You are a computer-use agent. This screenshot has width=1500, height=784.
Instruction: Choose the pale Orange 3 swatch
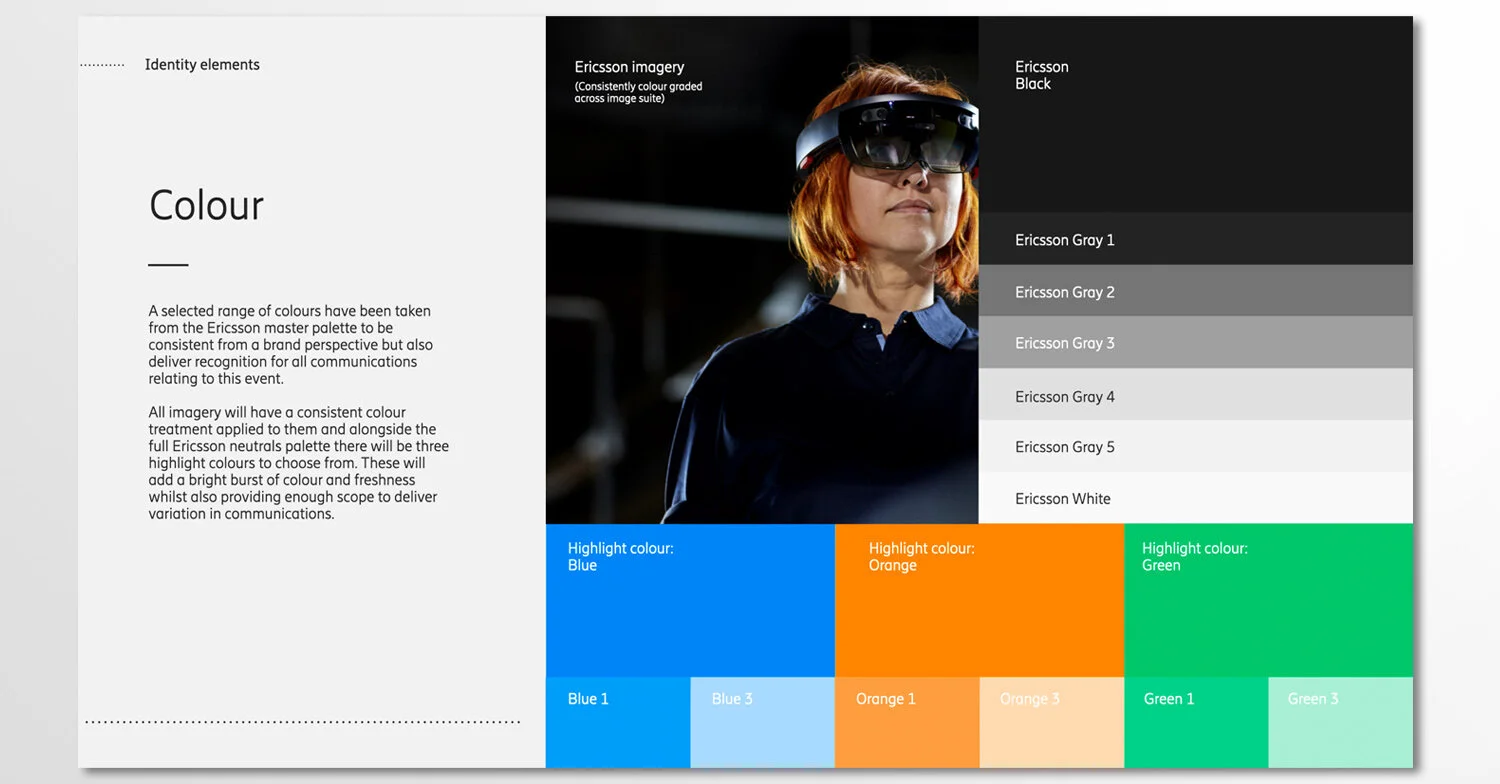click(x=1051, y=722)
